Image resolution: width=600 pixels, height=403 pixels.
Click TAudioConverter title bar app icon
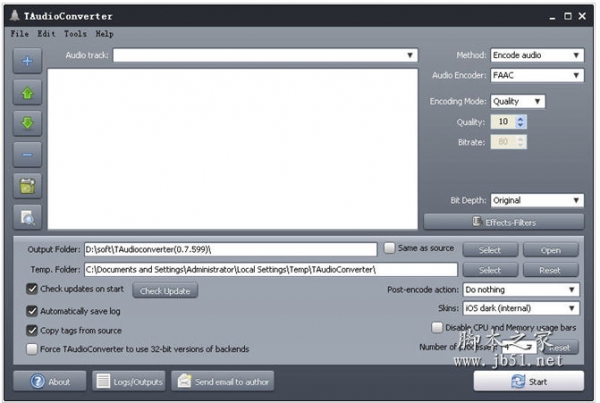(15, 16)
